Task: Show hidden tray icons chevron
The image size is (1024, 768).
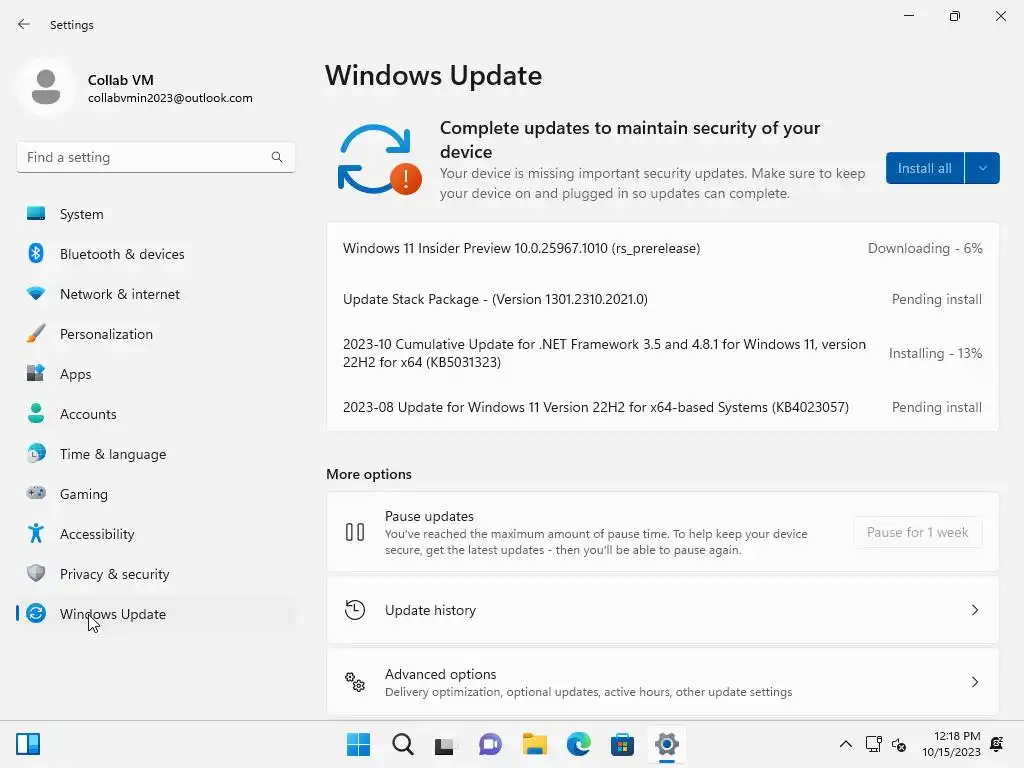Action: [x=845, y=744]
